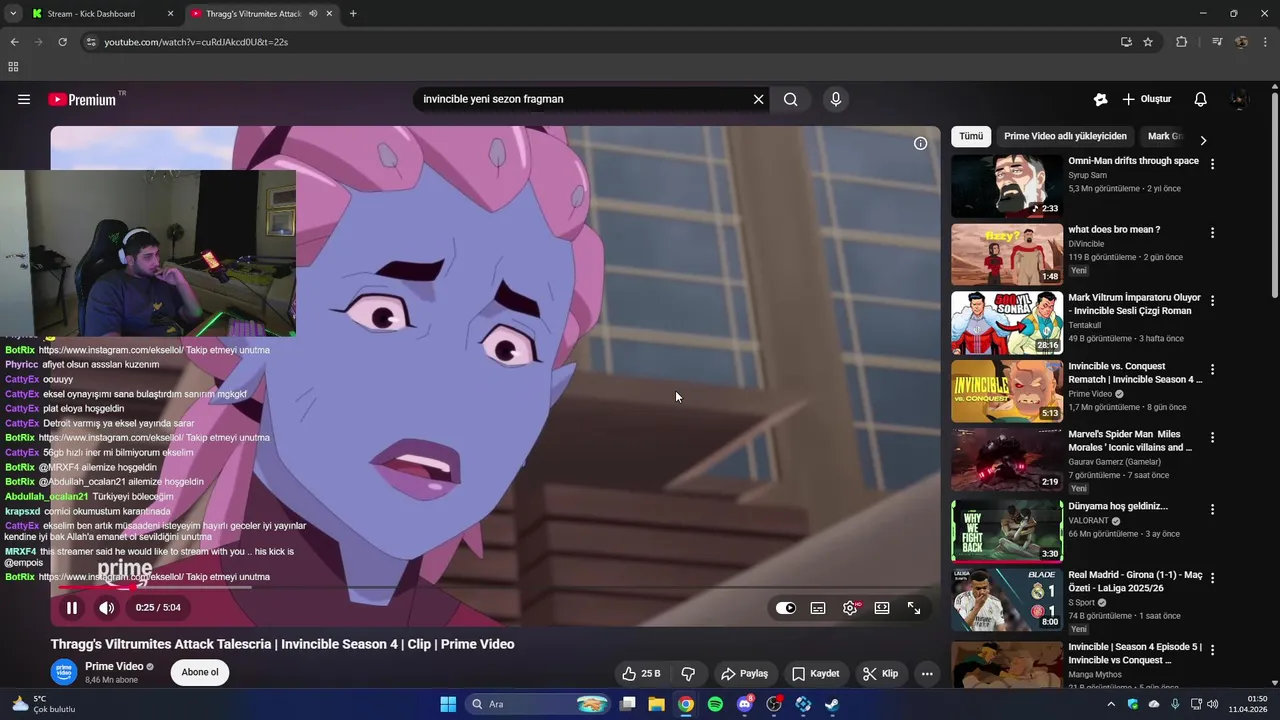Select the Tümü filter chip
1280x720 pixels.
coord(971,136)
